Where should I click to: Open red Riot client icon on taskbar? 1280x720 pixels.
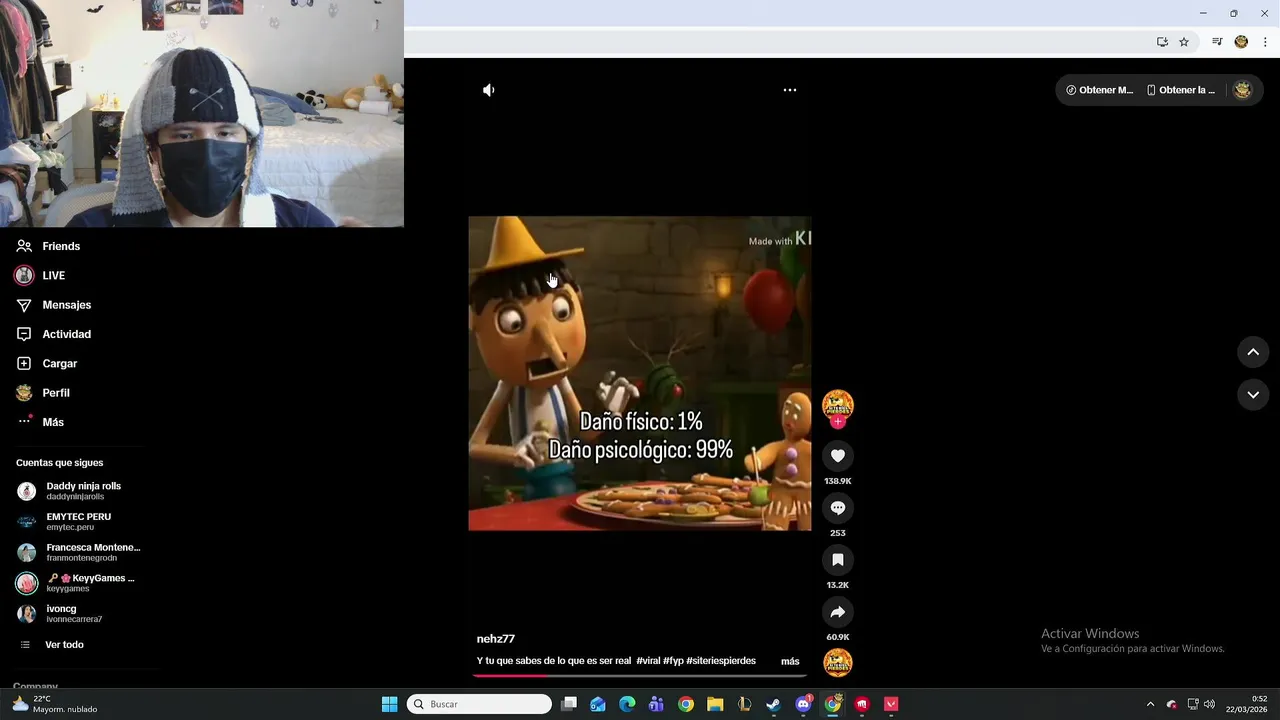(x=862, y=704)
